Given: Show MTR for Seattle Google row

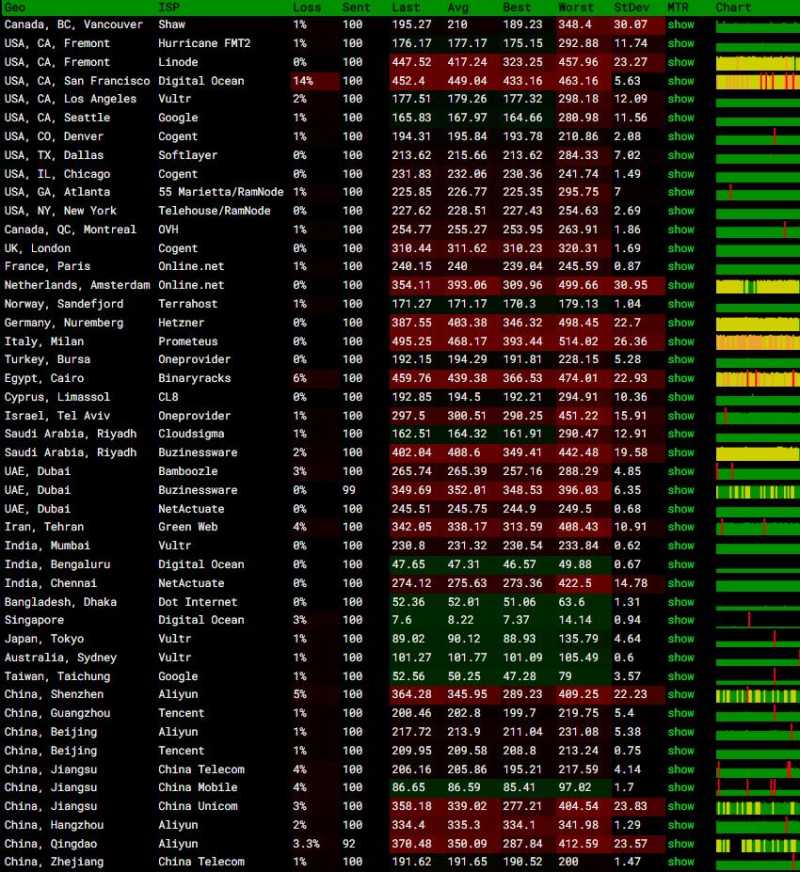Looking at the screenshot, I should pos(681,118).
